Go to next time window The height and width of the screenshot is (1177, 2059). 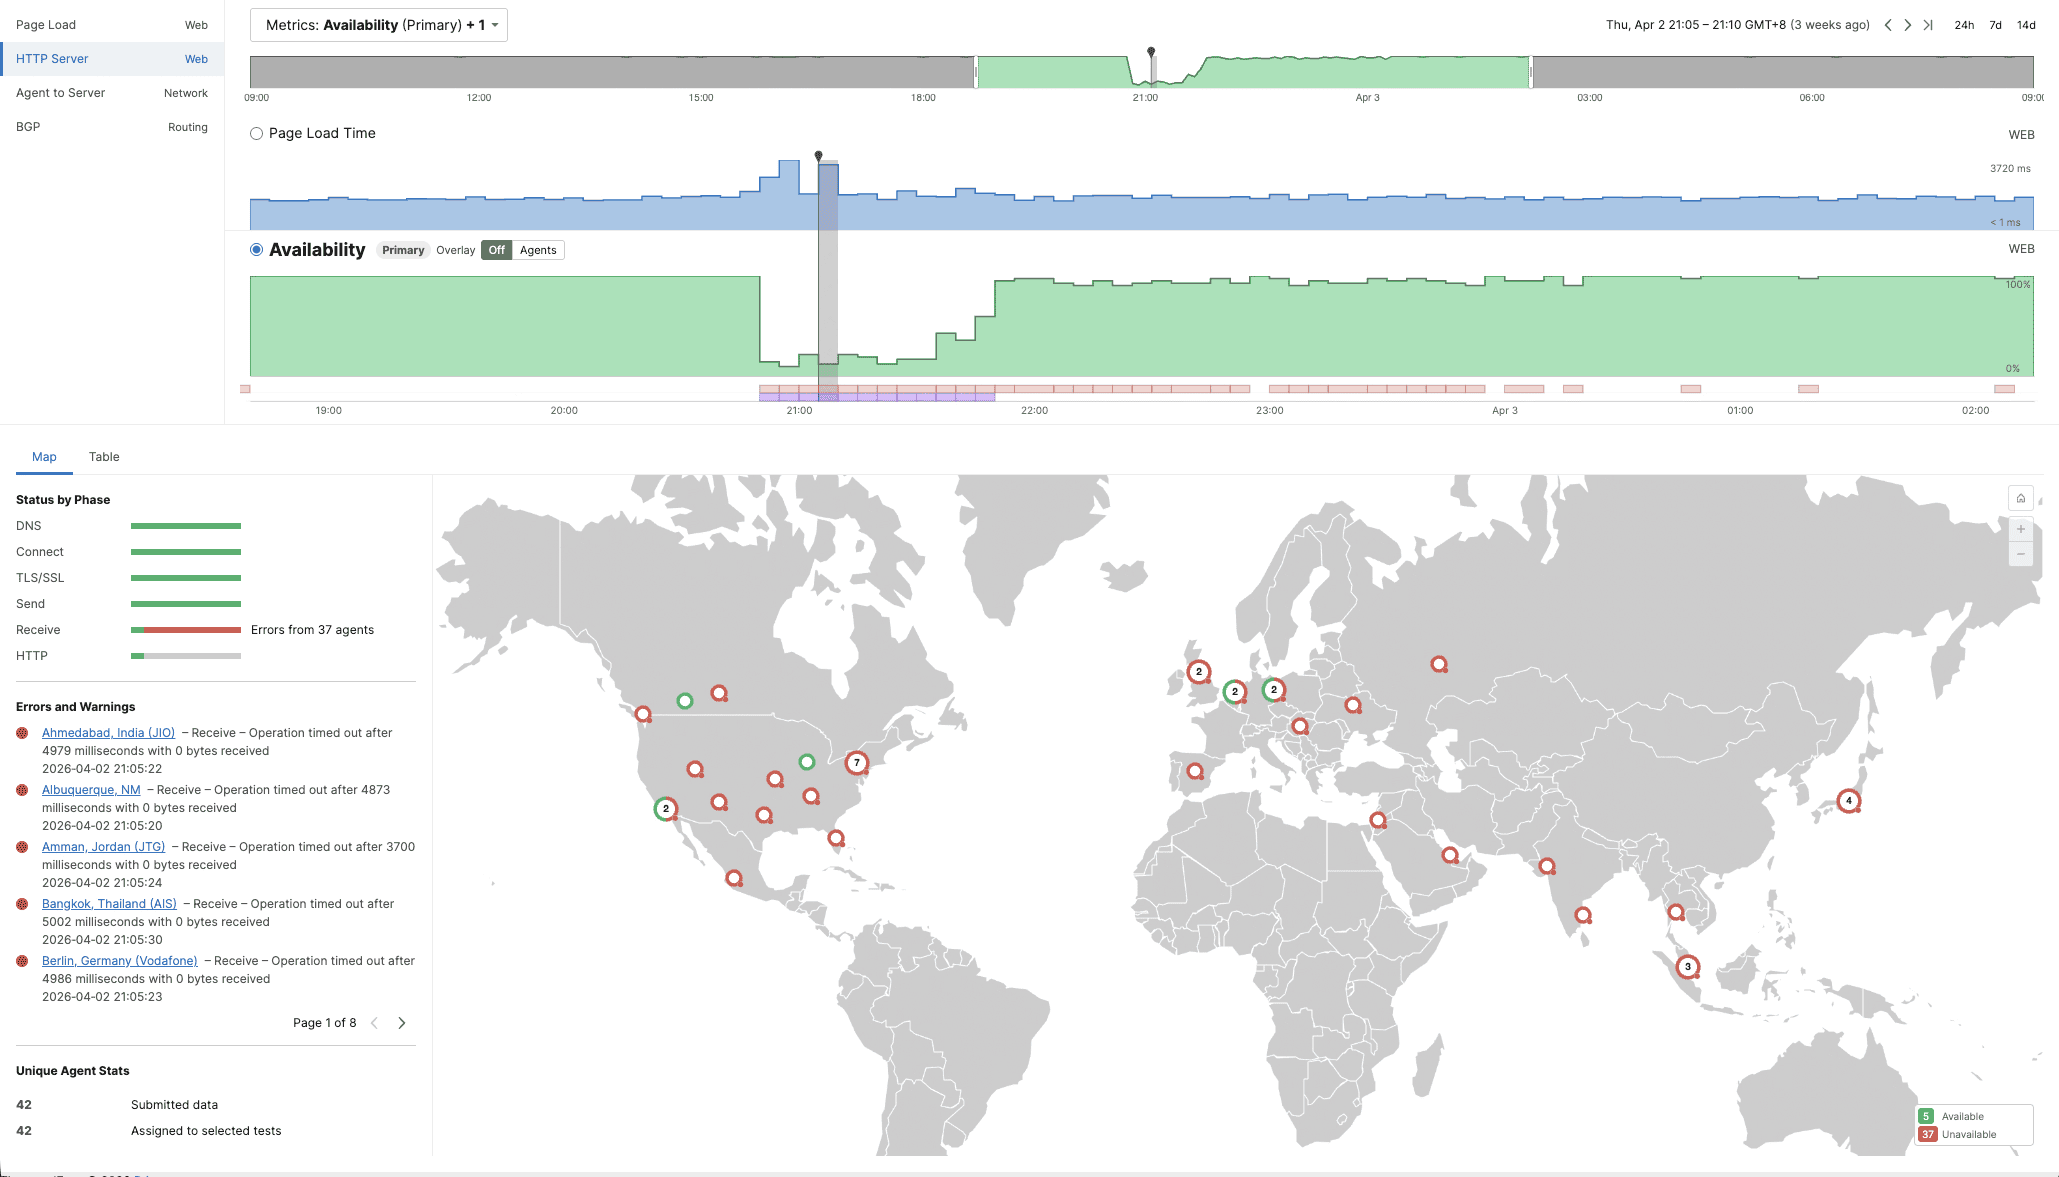pos(1908,25)
